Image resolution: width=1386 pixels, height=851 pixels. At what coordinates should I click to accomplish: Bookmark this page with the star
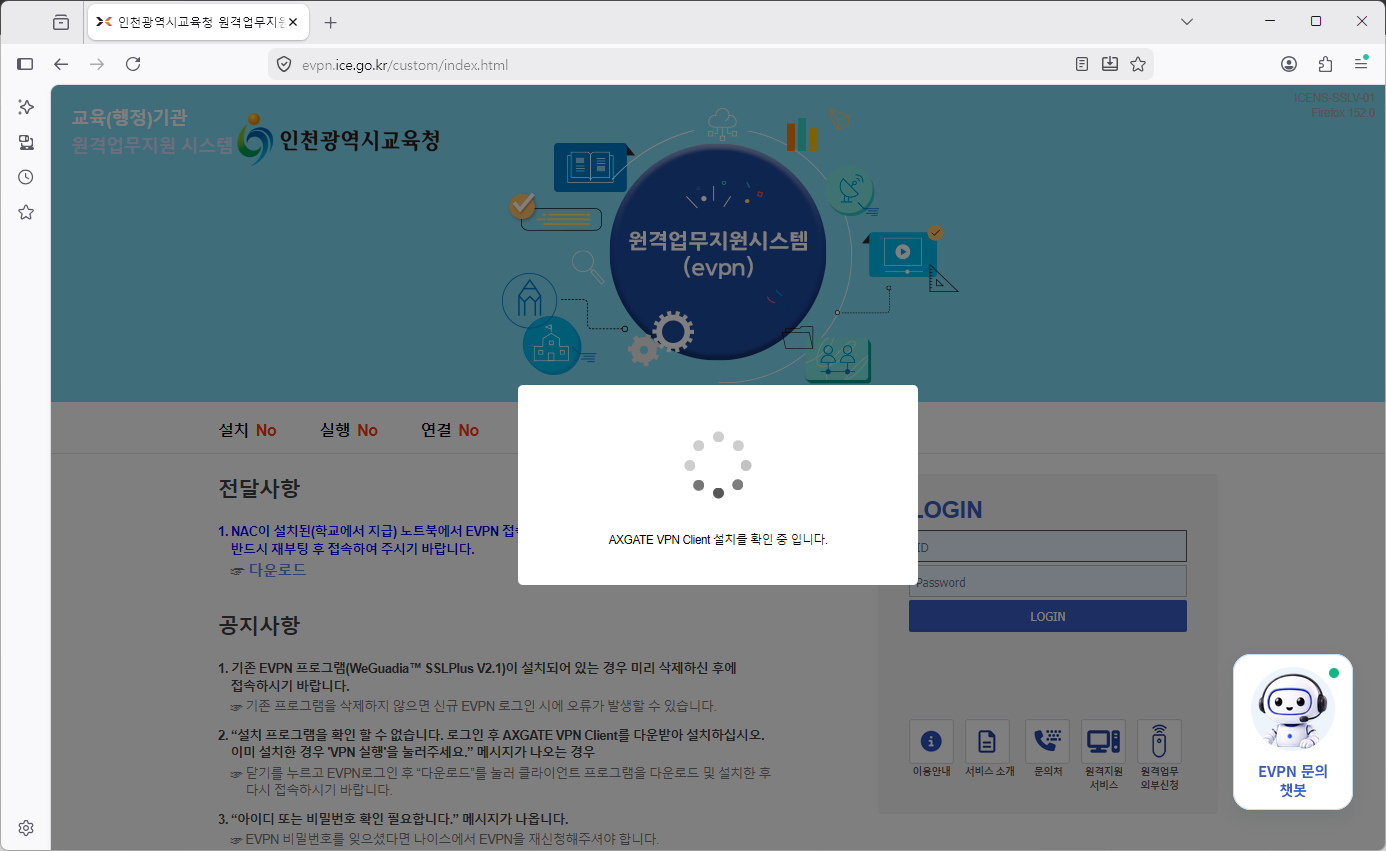[1138, 64]
